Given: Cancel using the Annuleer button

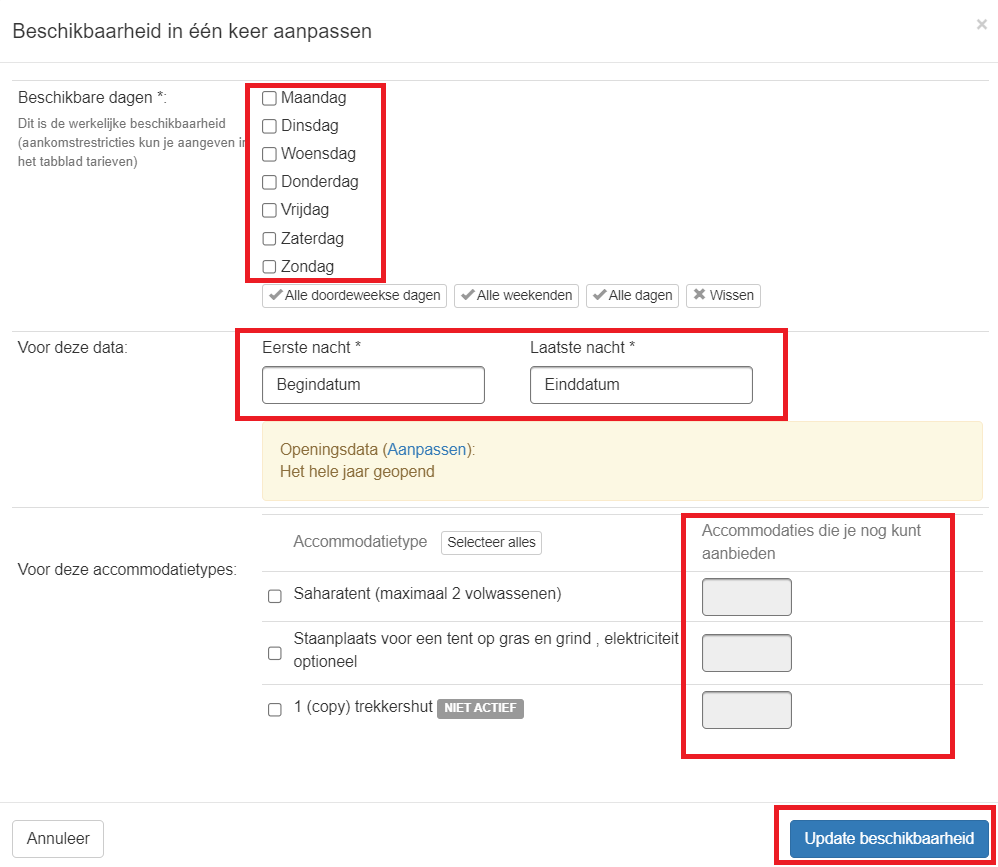Looking at the screenshot, I should click(x=58, y=838).
